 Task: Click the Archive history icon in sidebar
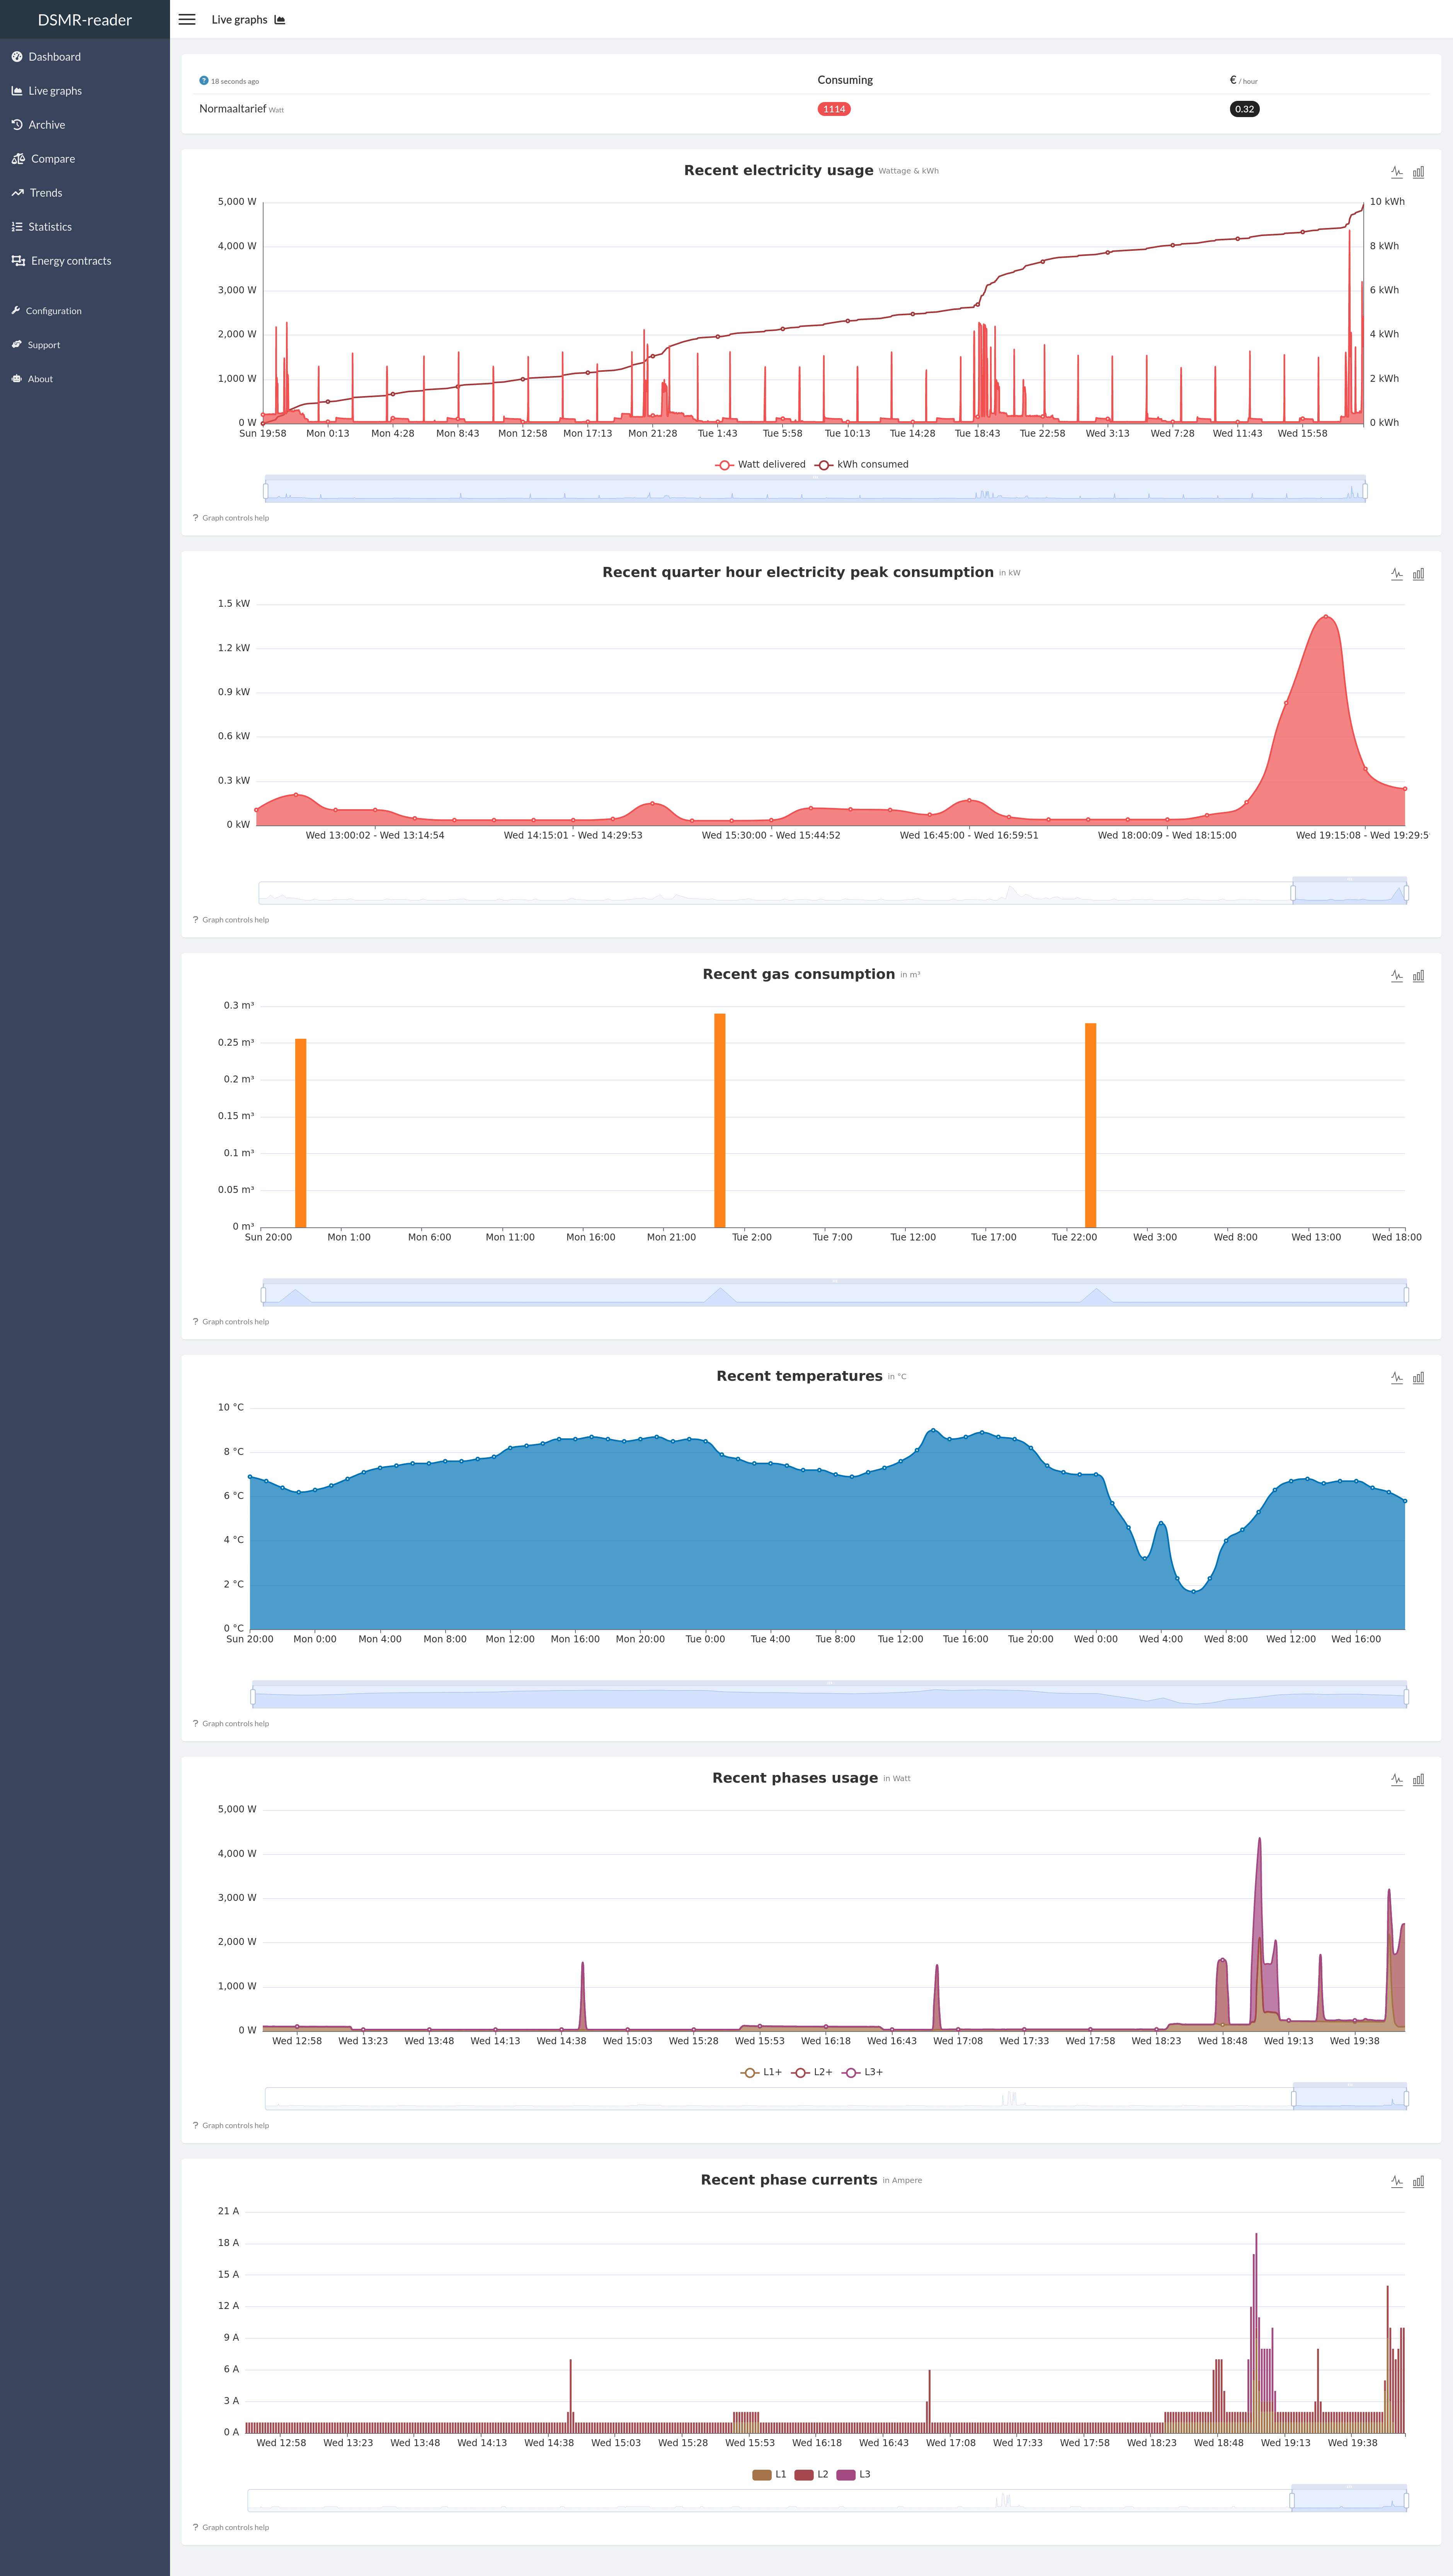click(x=17, y=125)
